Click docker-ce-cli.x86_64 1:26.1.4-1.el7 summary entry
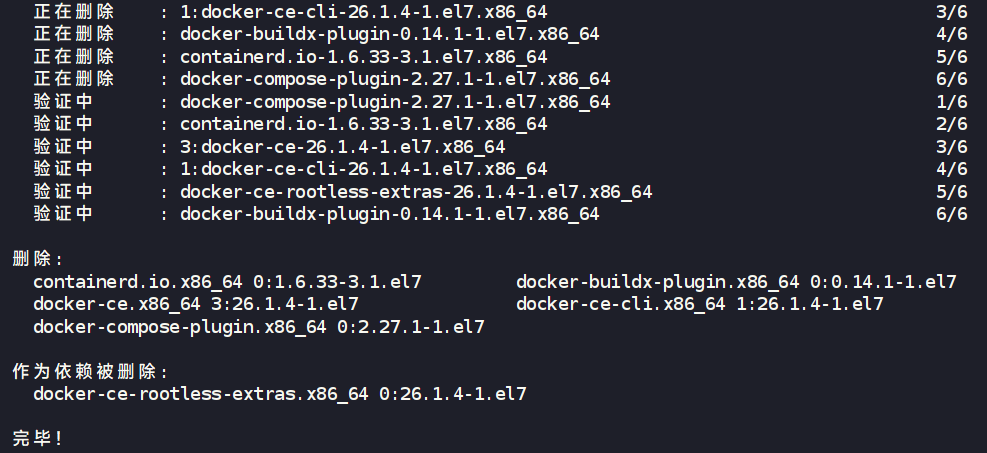Screen dimensions: 987x453 click(700, 304)
